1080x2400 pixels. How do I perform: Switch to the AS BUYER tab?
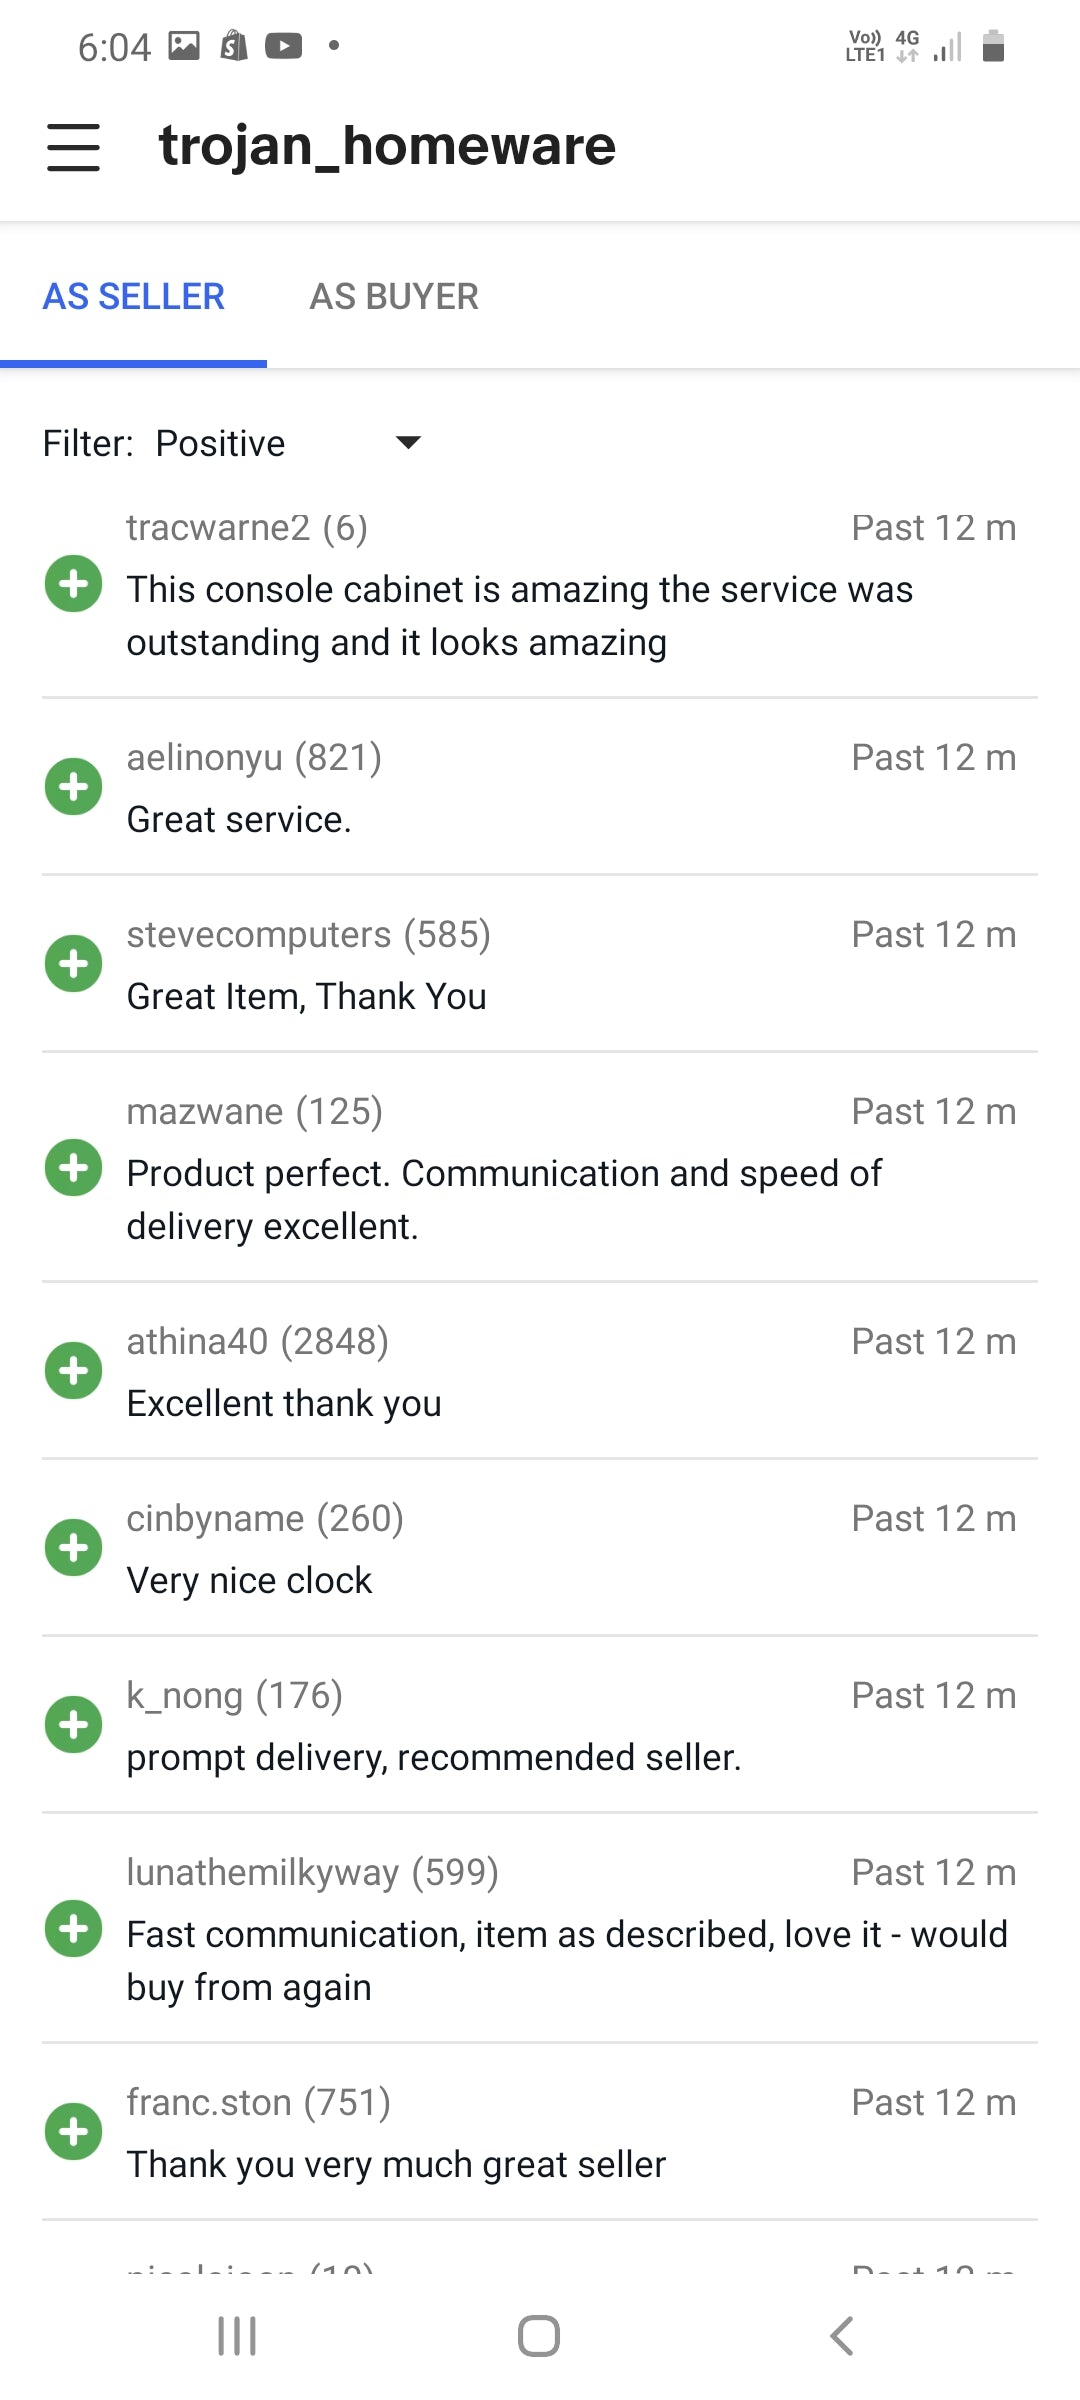(x=394, y=297)
